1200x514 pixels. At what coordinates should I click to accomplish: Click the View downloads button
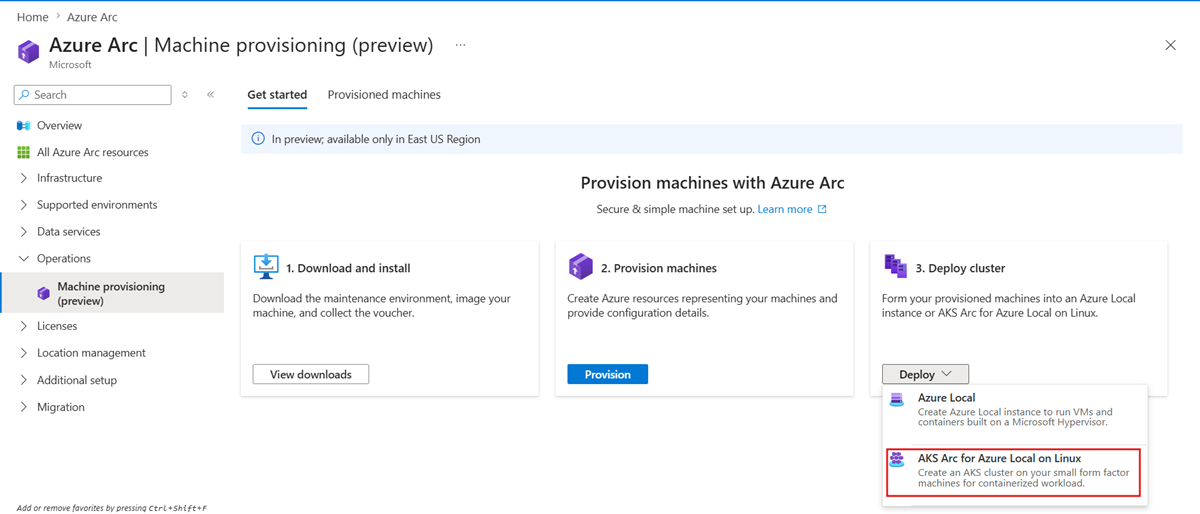pyautogui.click(x=311, y=374)
